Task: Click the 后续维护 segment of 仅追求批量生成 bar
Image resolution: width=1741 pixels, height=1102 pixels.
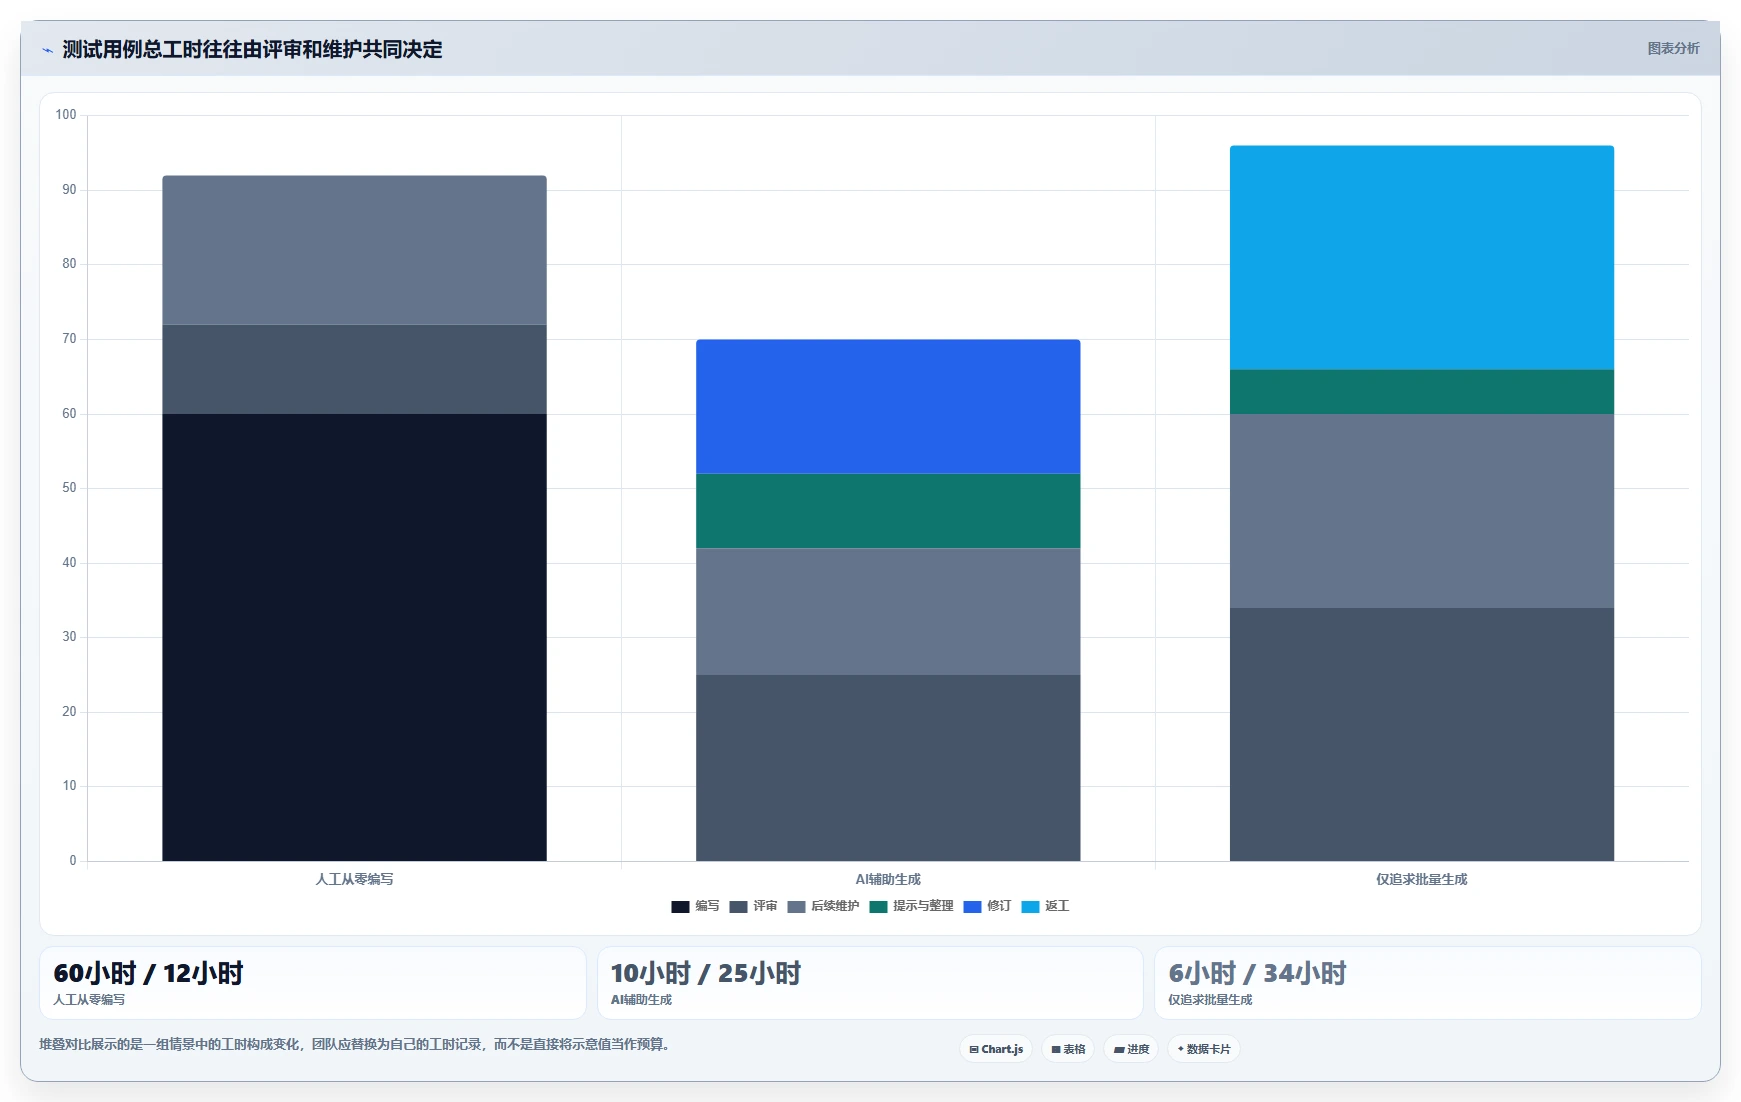Action: click(x=1422, y=511)
